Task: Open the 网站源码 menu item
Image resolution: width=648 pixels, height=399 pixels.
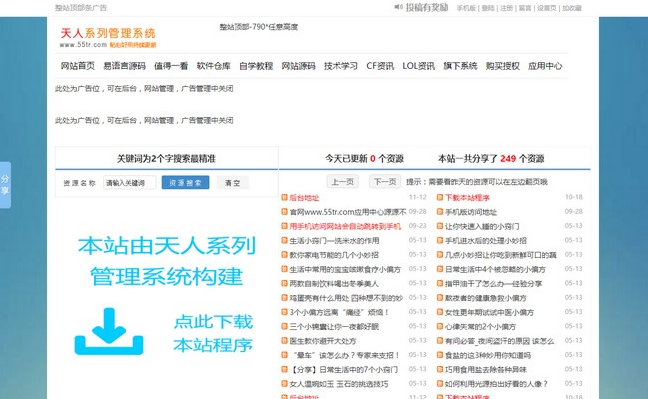Action: click(x=298, y=66)
